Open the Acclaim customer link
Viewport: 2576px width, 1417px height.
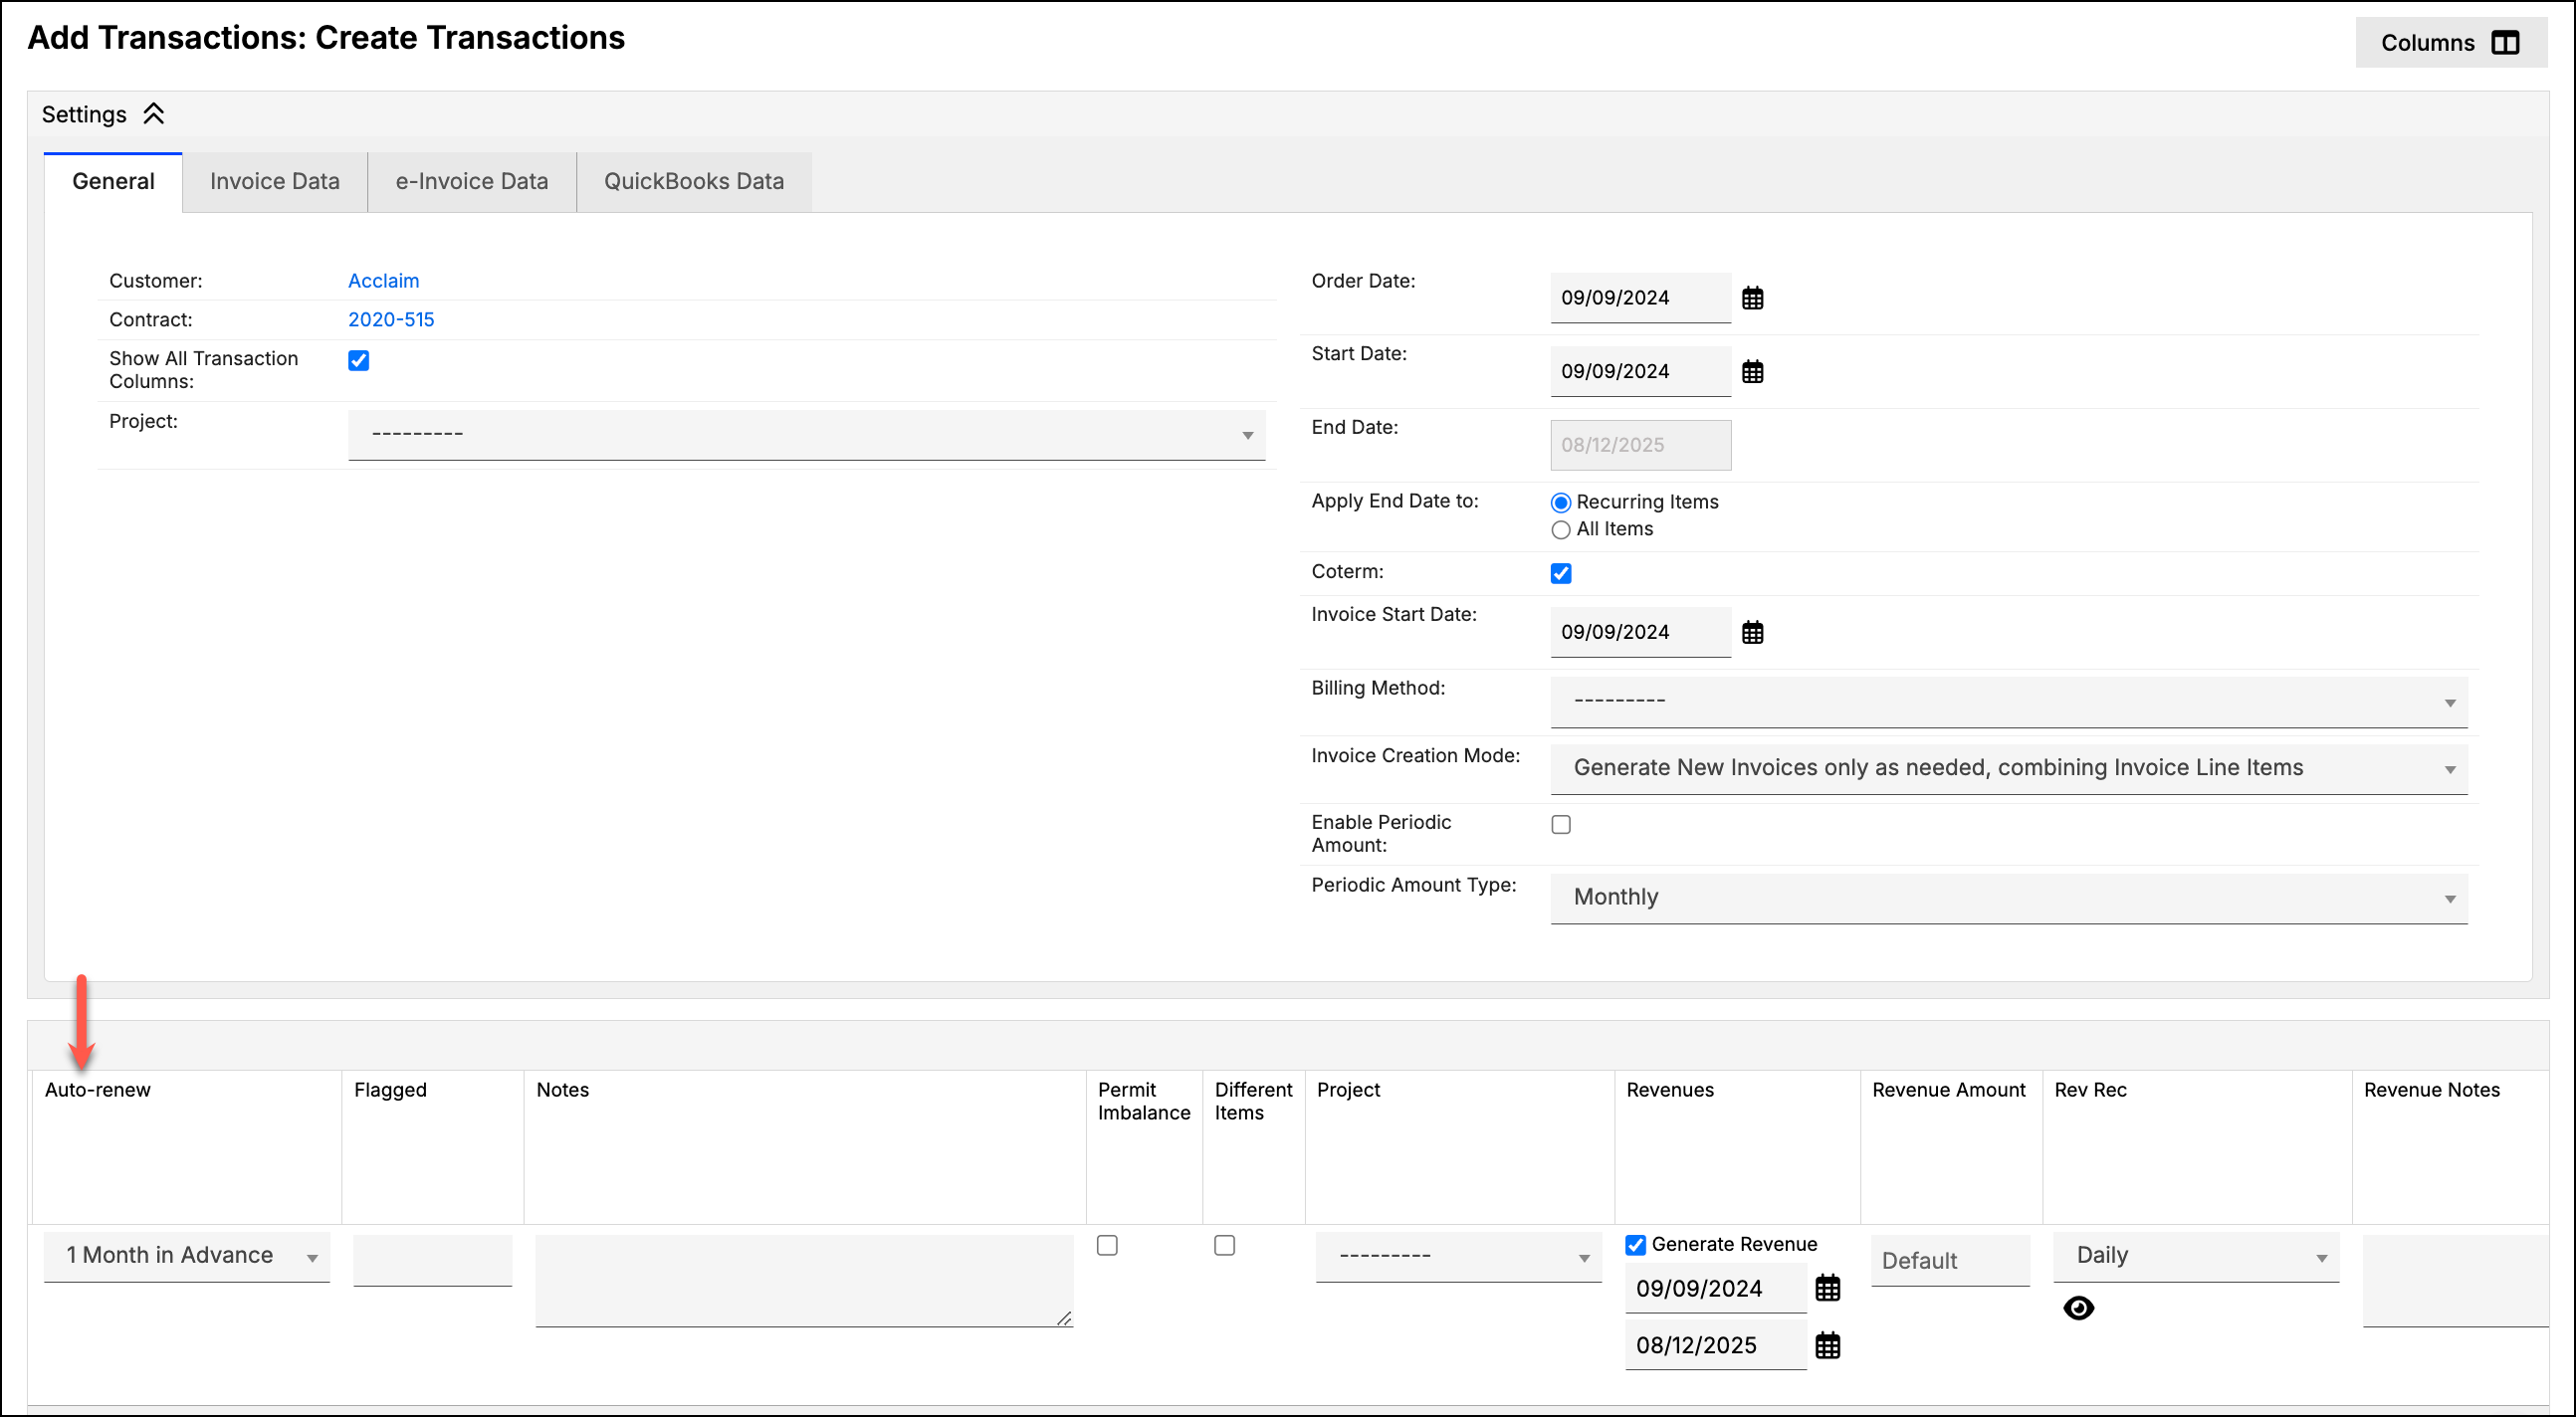(383, 281)
